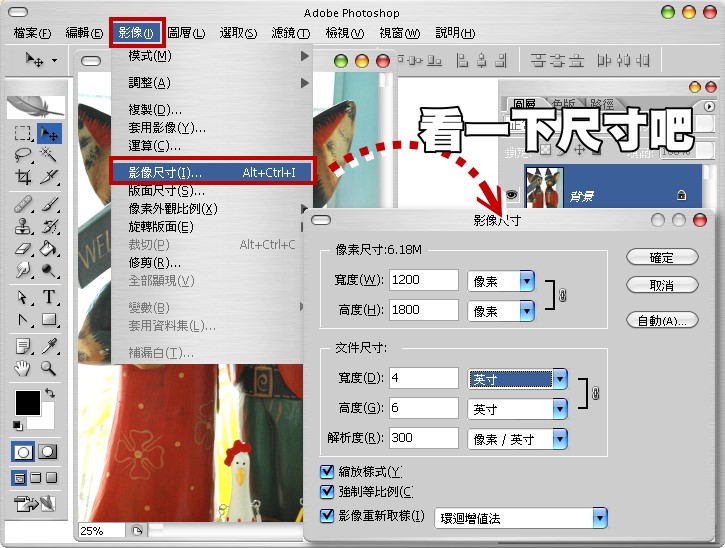Jump to ImageReady icon

point(35,504)
